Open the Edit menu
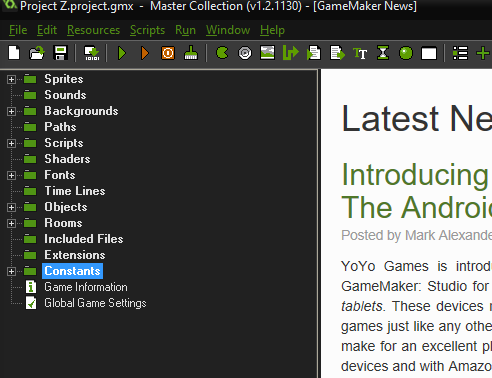 [47, 30]
